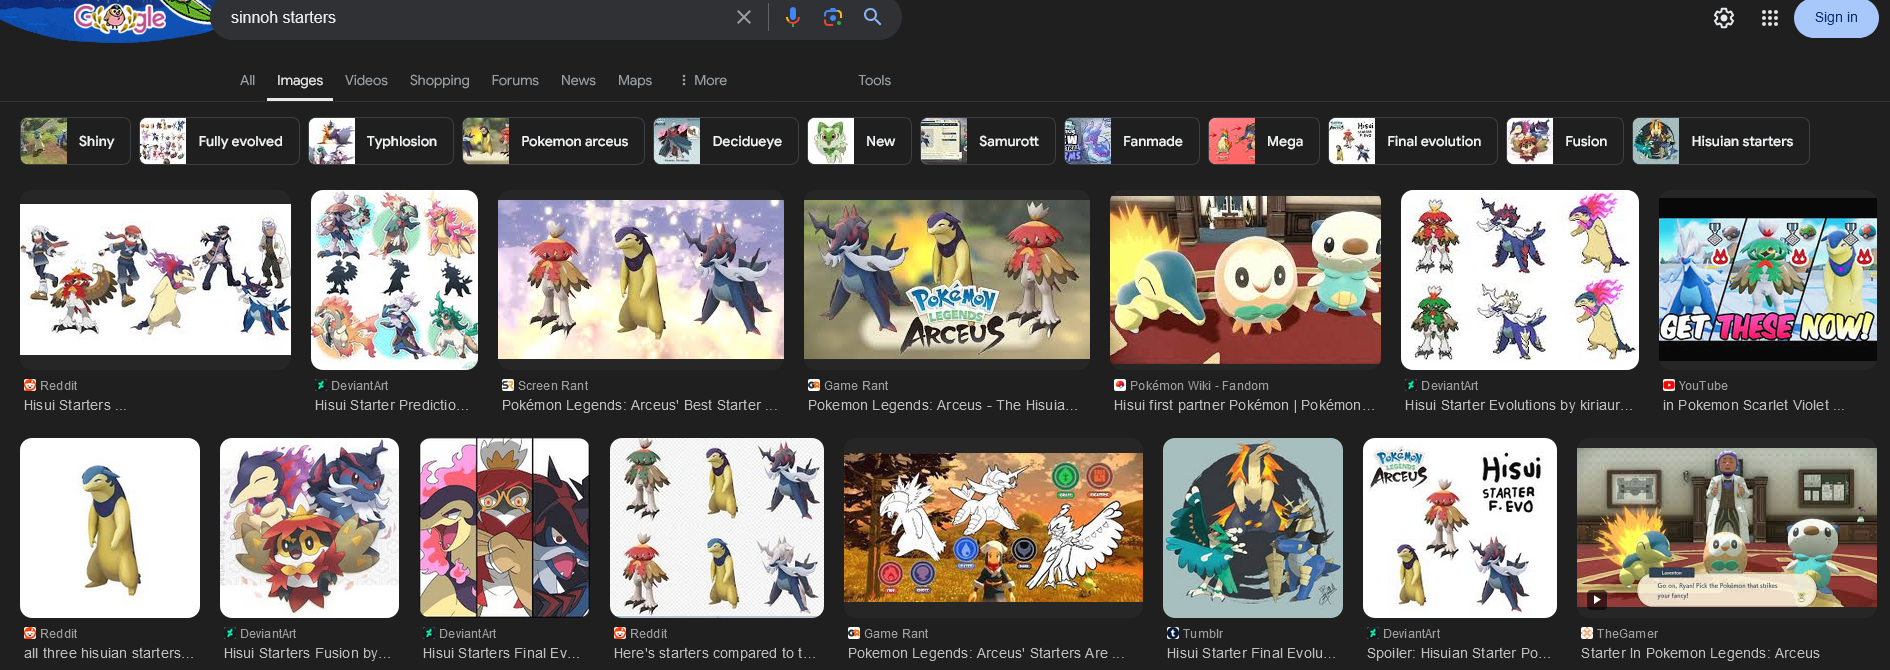Screen dimensions: 1890x670
Task: Click 'Hisui Starters Fusion by...' caption link
Action: pyautogui.click(x=306, y=653)
